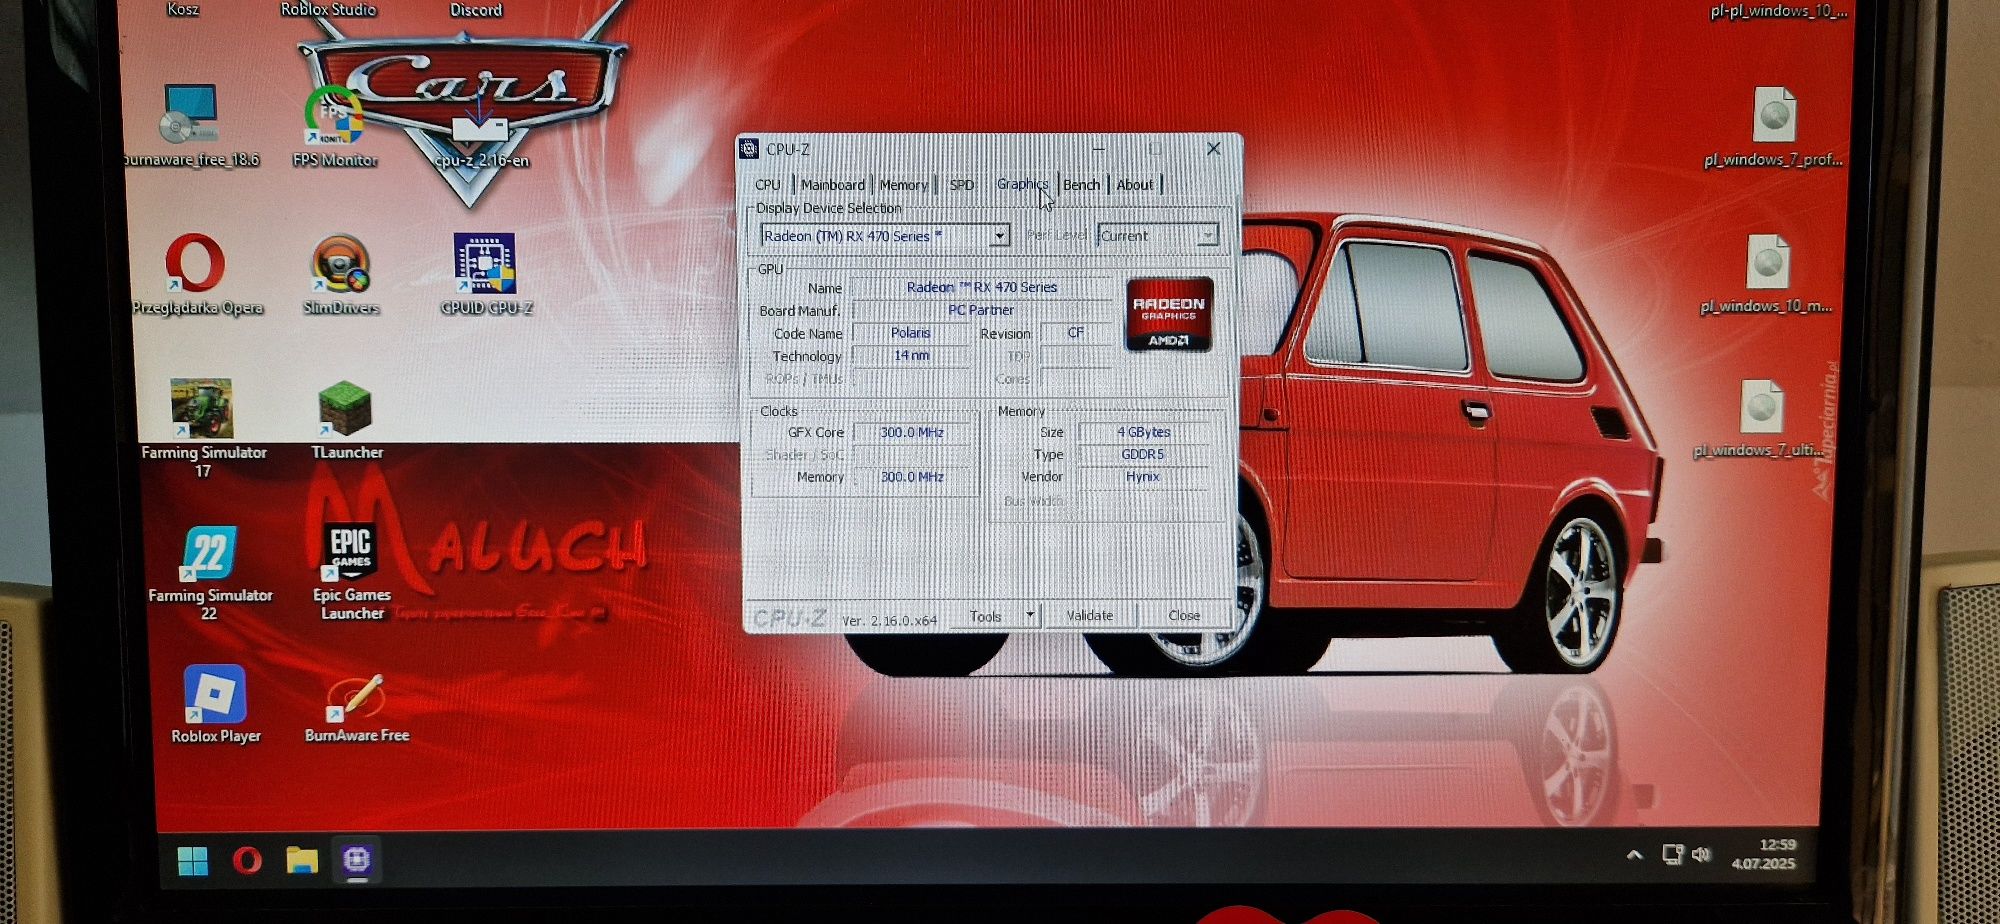
Task: Click the CPU-Z taskbar icon
Action: [357, 860]
